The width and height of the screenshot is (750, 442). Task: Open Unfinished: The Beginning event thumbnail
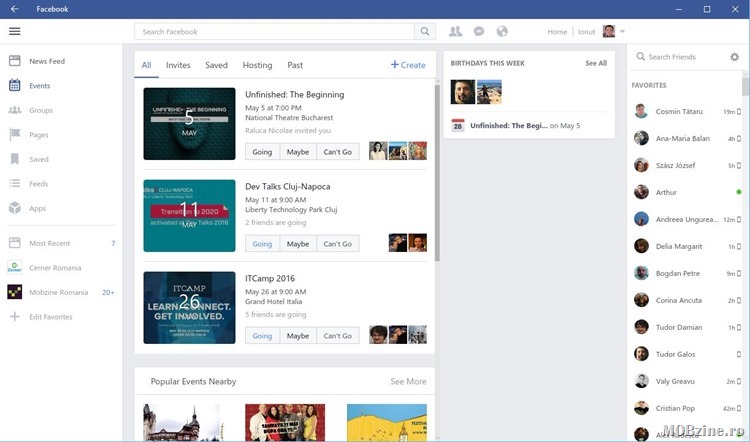pyautogui.click(x=189, y=123)
